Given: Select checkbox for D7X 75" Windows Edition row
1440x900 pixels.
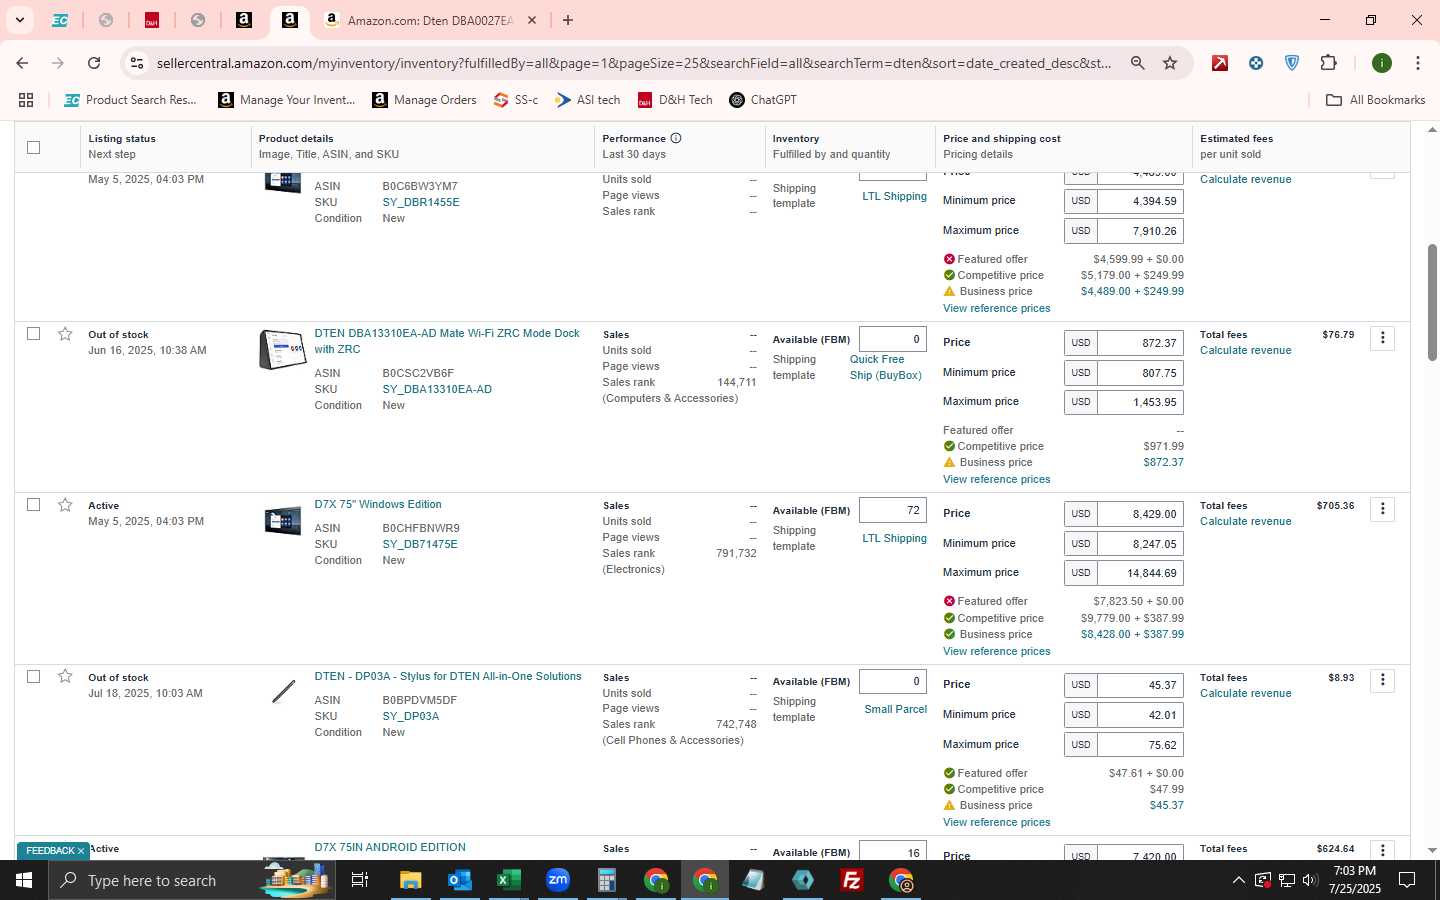Looking at the screenshot, I should click(x=33, y=505).
